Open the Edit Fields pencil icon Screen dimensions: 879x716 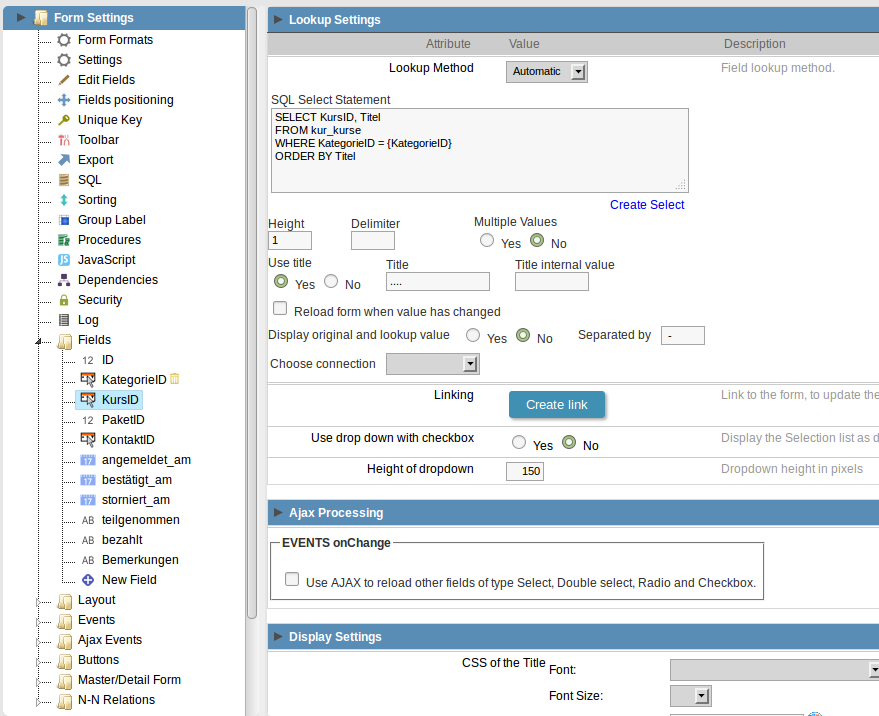point(64,80)
